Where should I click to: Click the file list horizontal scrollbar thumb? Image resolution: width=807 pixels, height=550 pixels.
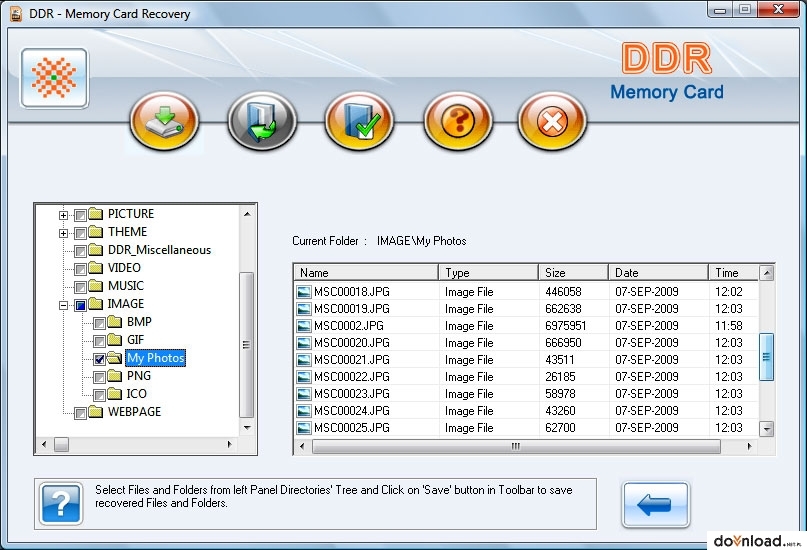pos(516,446)
